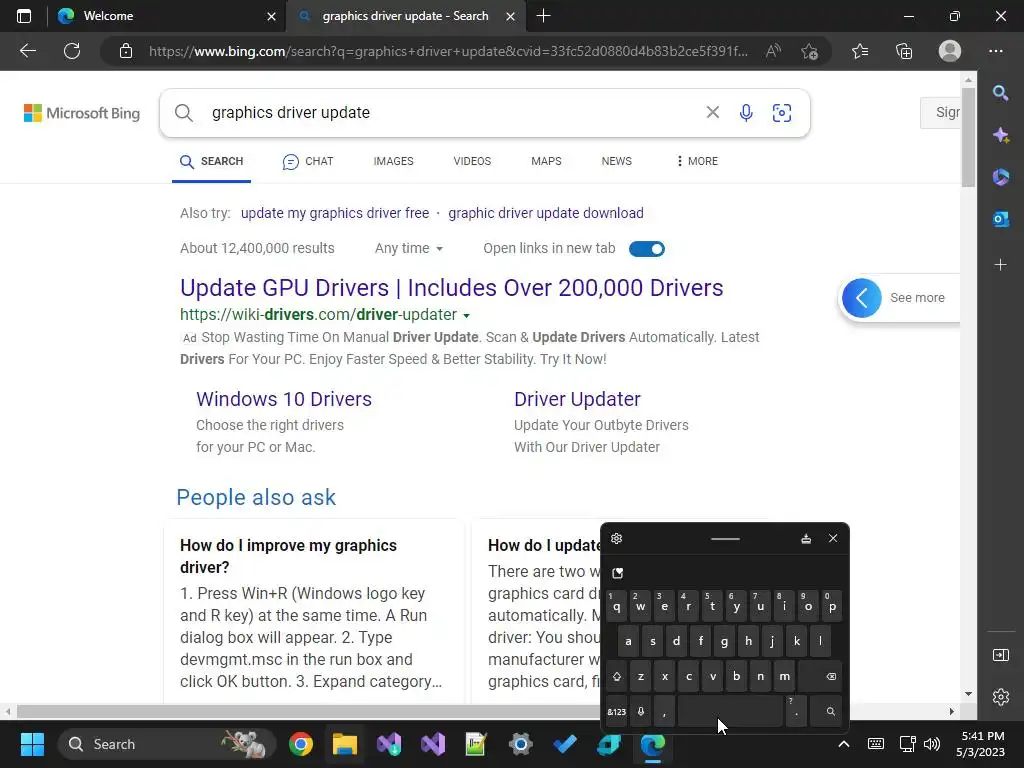
Task: Open the Collections icon
Action: coord(904,51)
